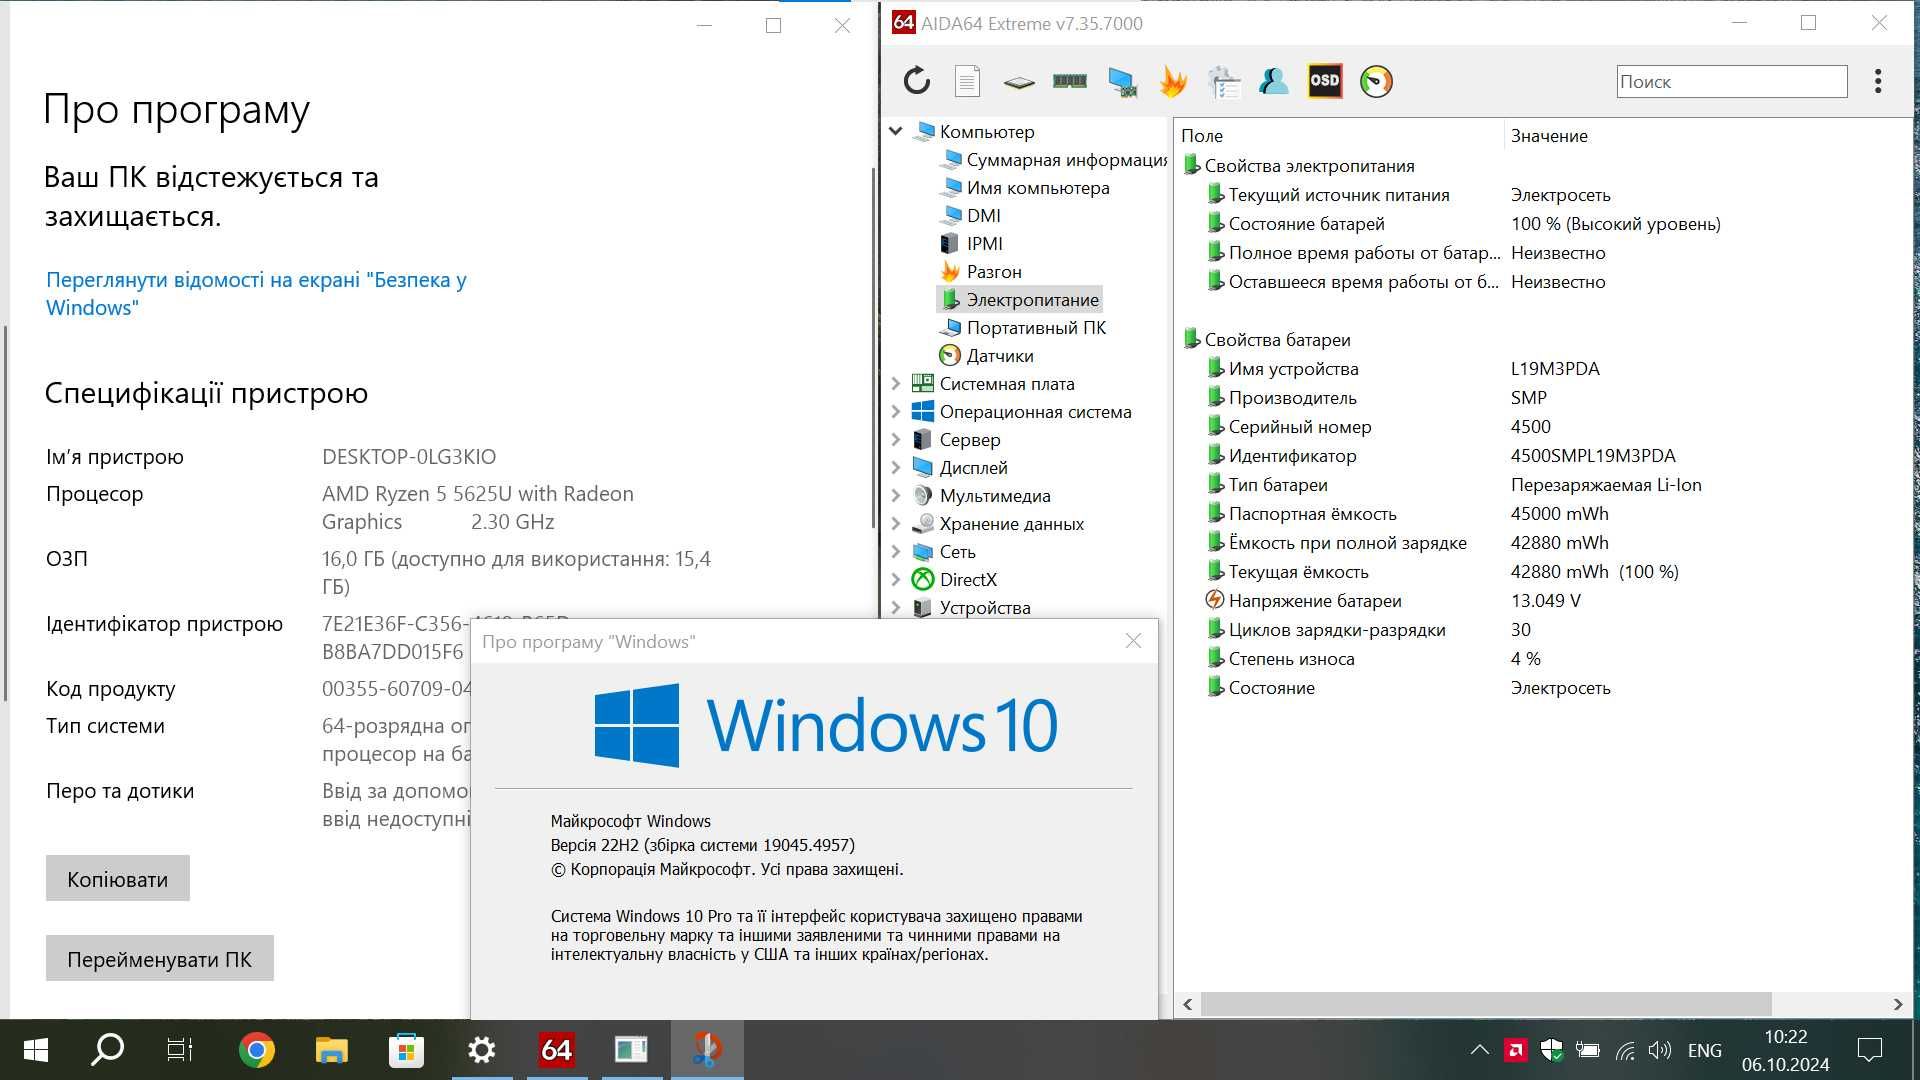
Task: Open the monitor diagnostics toolbar icon
Action: point(1122,82)
